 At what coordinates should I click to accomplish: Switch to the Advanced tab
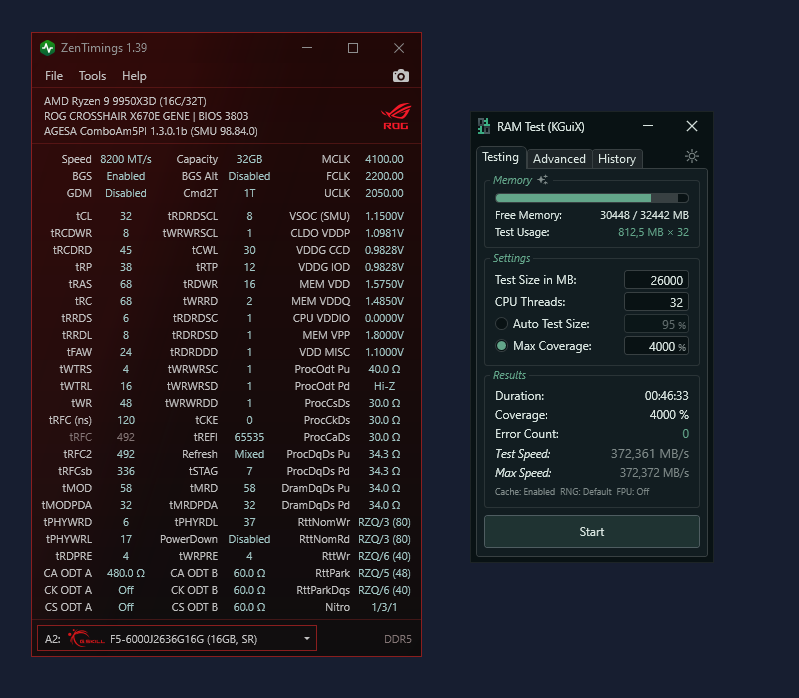point(559,159)
